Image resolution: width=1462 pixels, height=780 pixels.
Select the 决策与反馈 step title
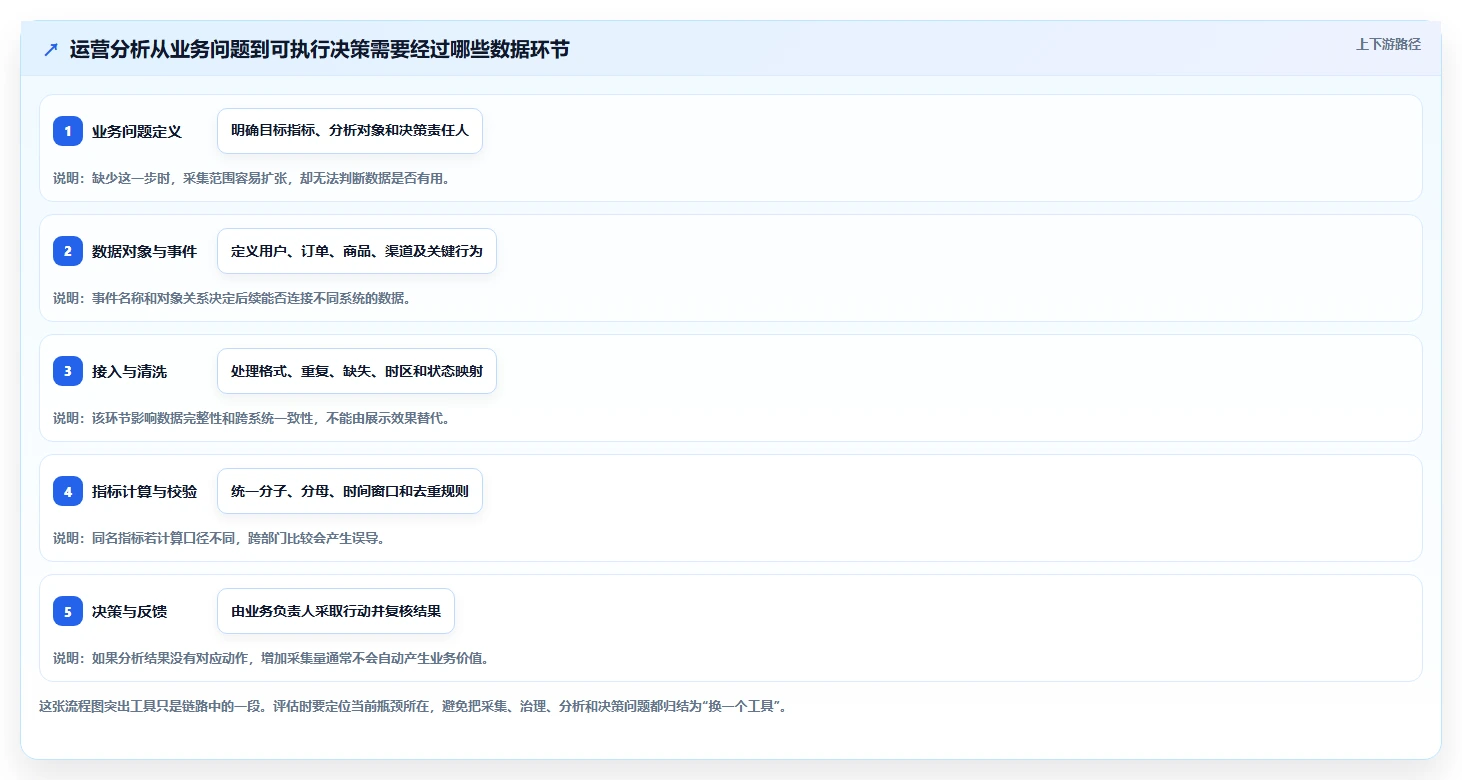coord(129,611)
